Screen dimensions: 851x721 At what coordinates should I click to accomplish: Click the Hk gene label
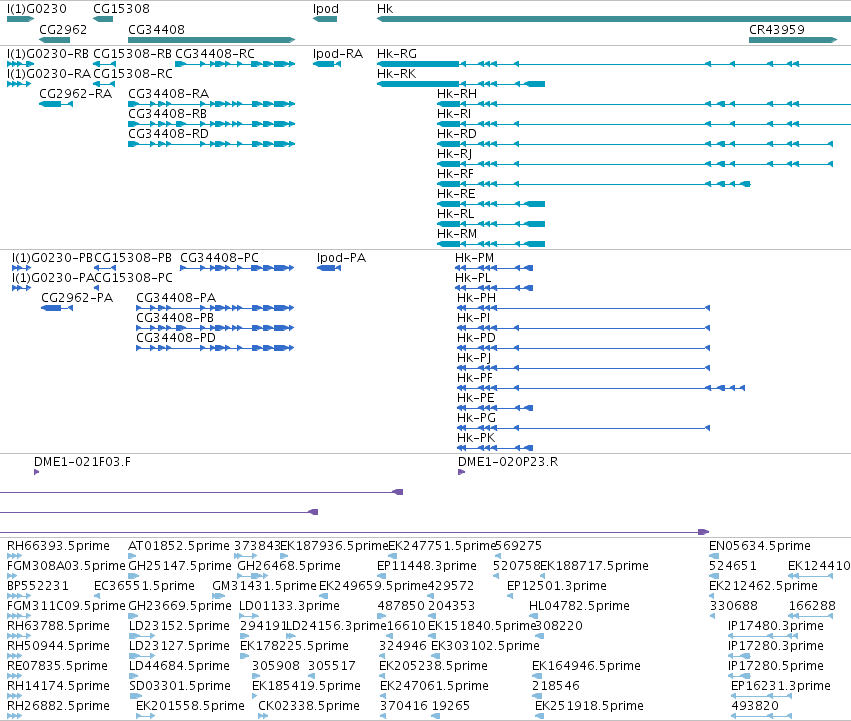(385, 9)
